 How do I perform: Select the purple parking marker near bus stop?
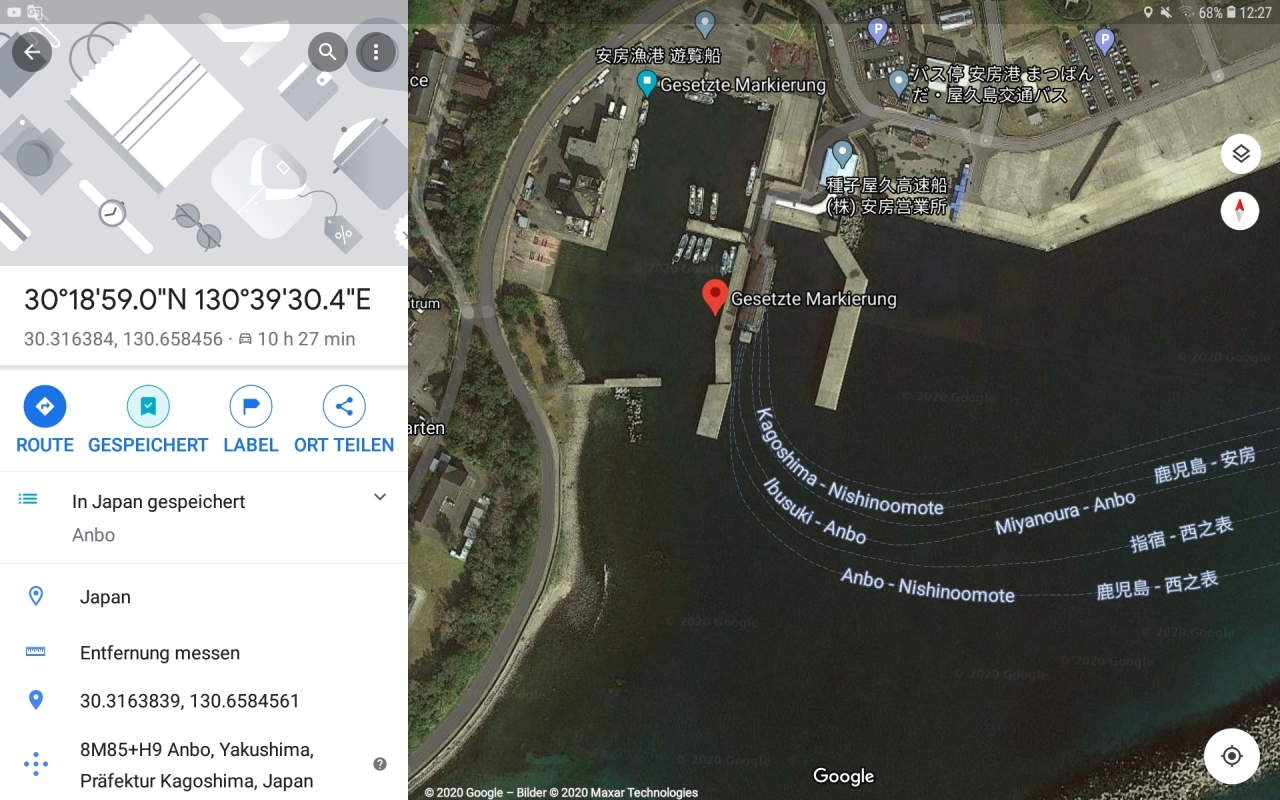tap(878, 31)
